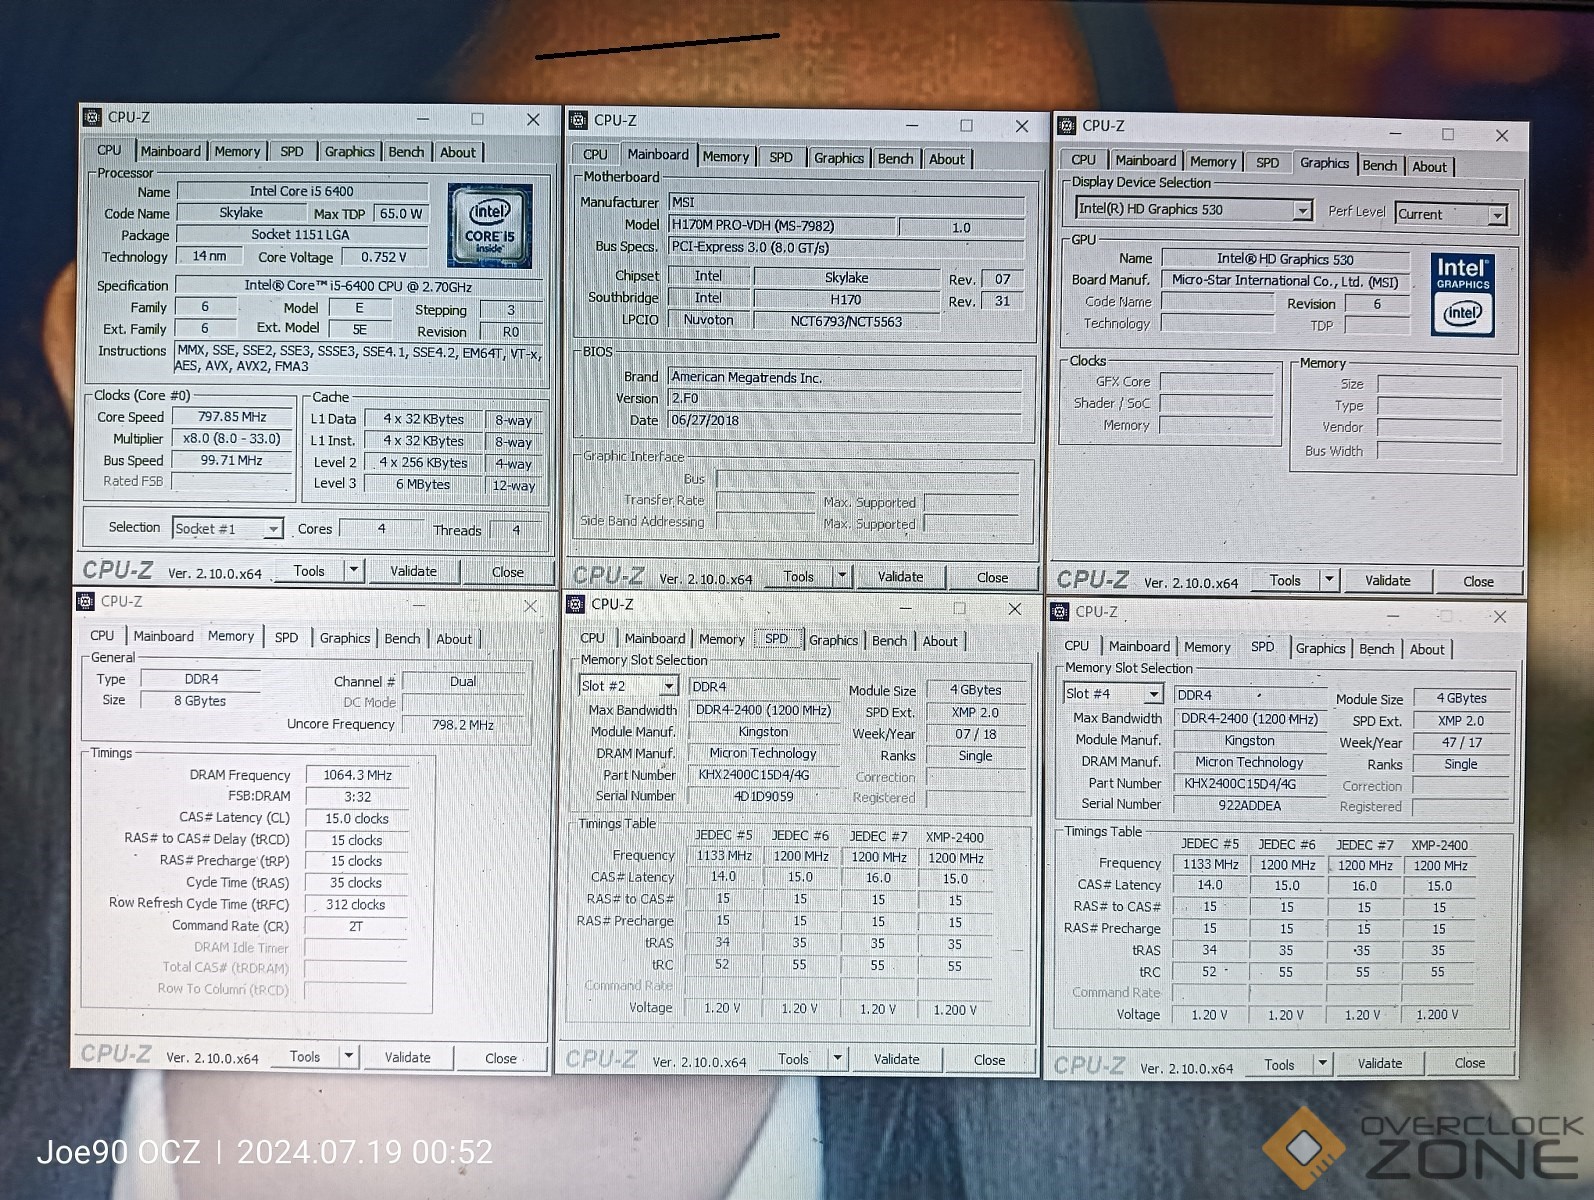
Task: Click CPU-Z app icon in CPU tab window title bar
Action: click(x=91, y=117)
